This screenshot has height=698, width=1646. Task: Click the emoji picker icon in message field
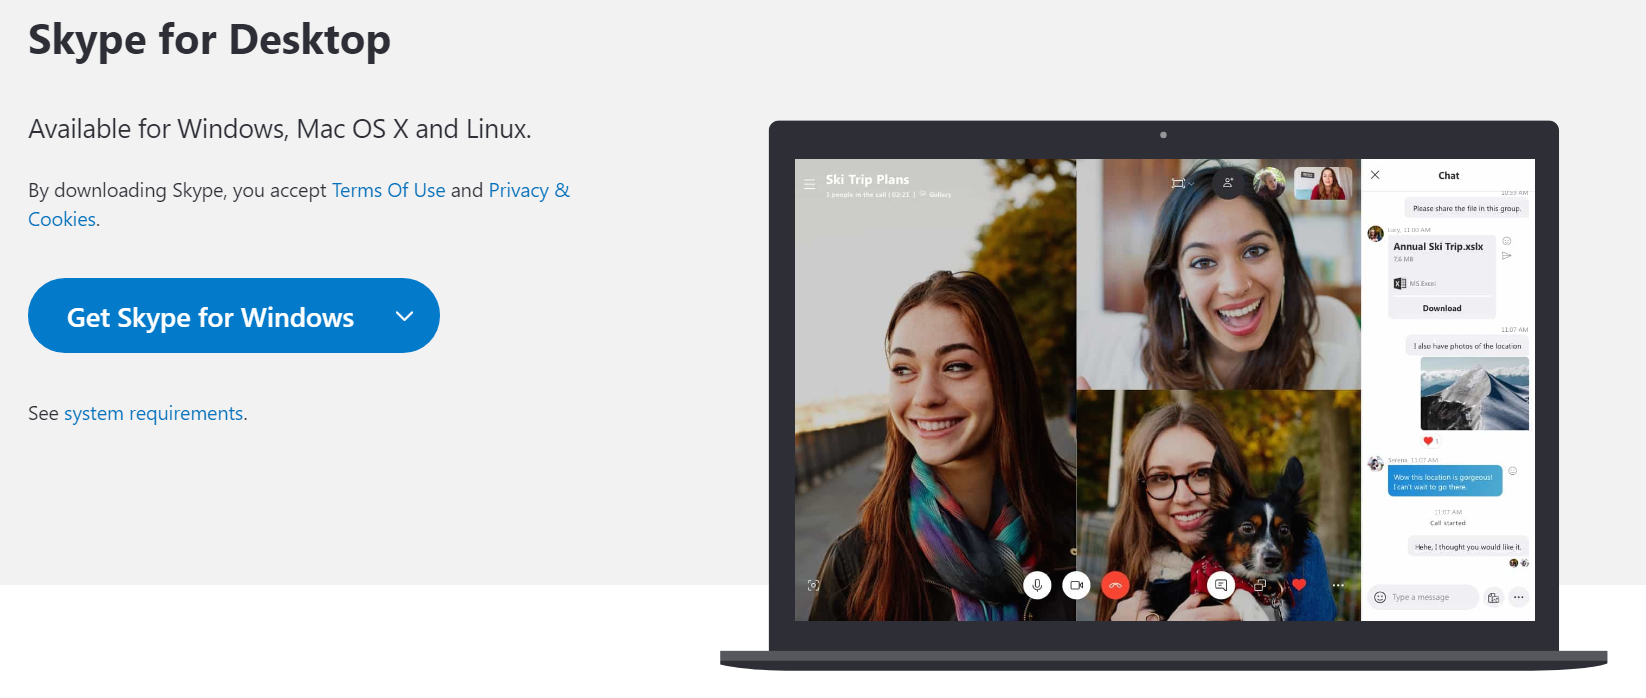pyautogui.click(x=1380, y=597)
